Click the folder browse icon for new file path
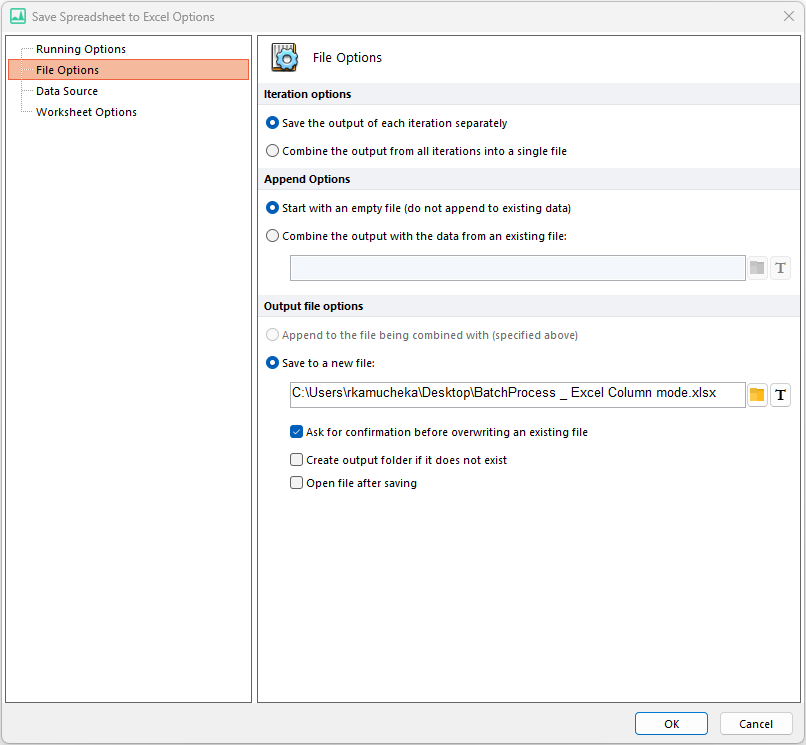This screenshot has width=806, height=745. (757, 395)
